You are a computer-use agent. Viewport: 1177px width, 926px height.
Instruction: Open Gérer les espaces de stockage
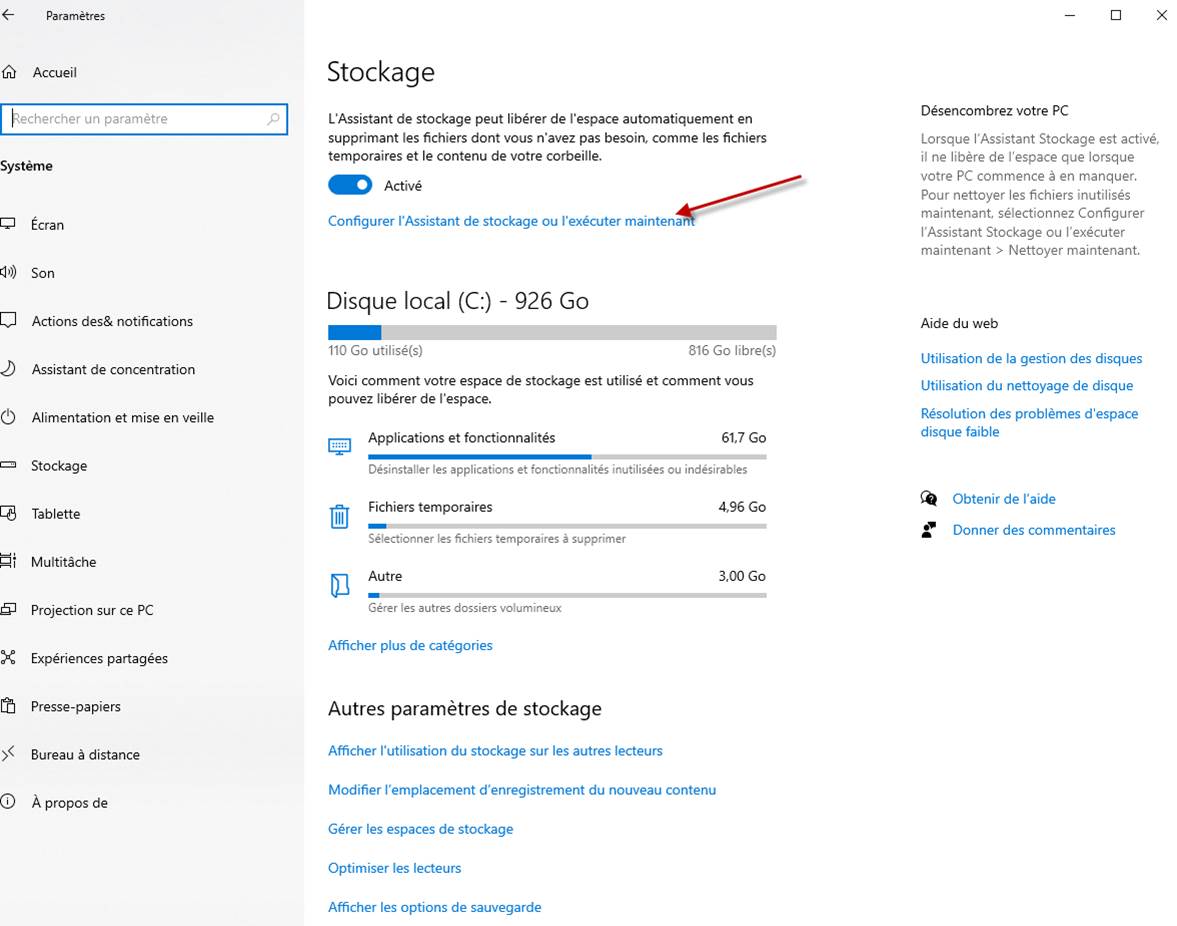[420, 829]
